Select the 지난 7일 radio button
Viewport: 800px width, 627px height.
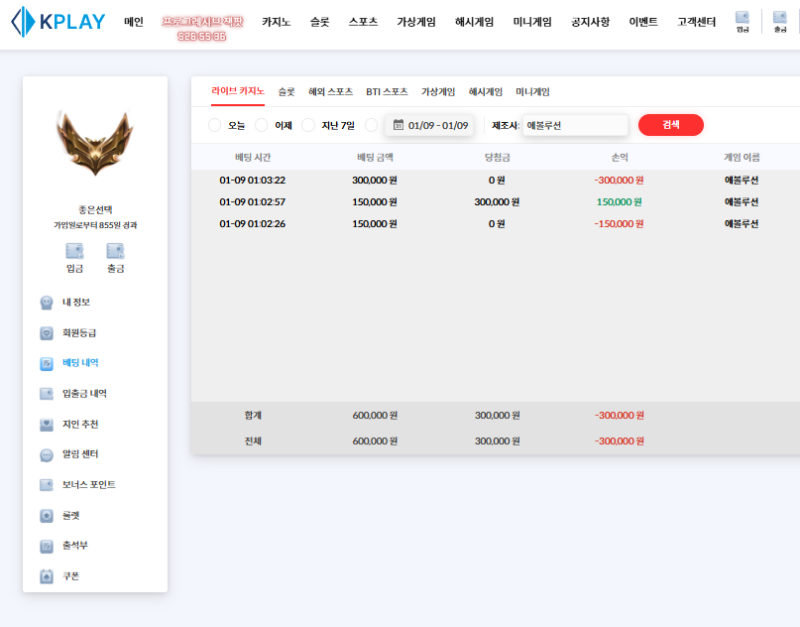[x=308, y=125]
